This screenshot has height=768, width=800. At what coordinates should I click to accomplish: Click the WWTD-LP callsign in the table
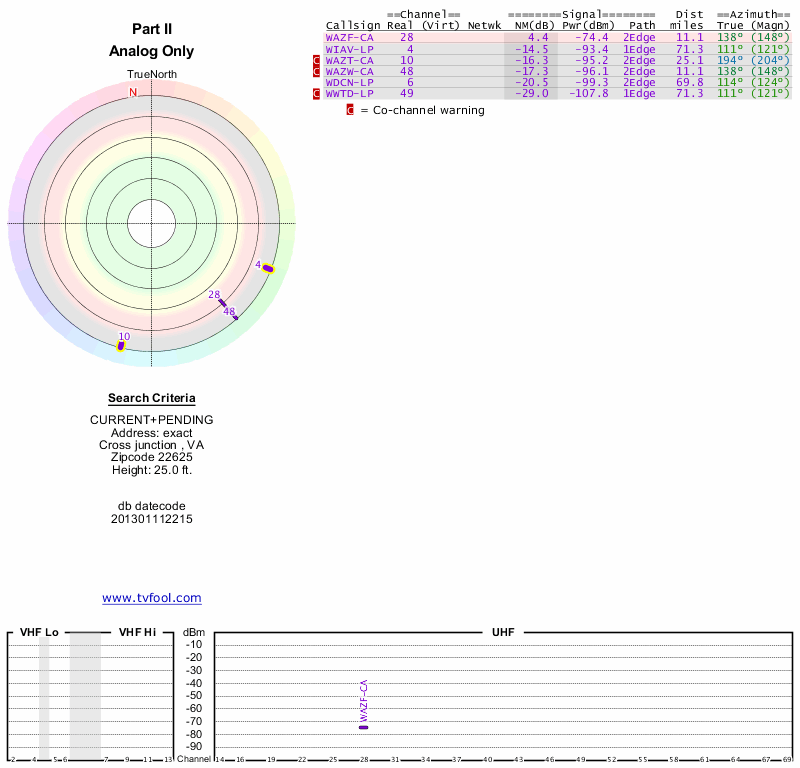[x=350, y=93]
